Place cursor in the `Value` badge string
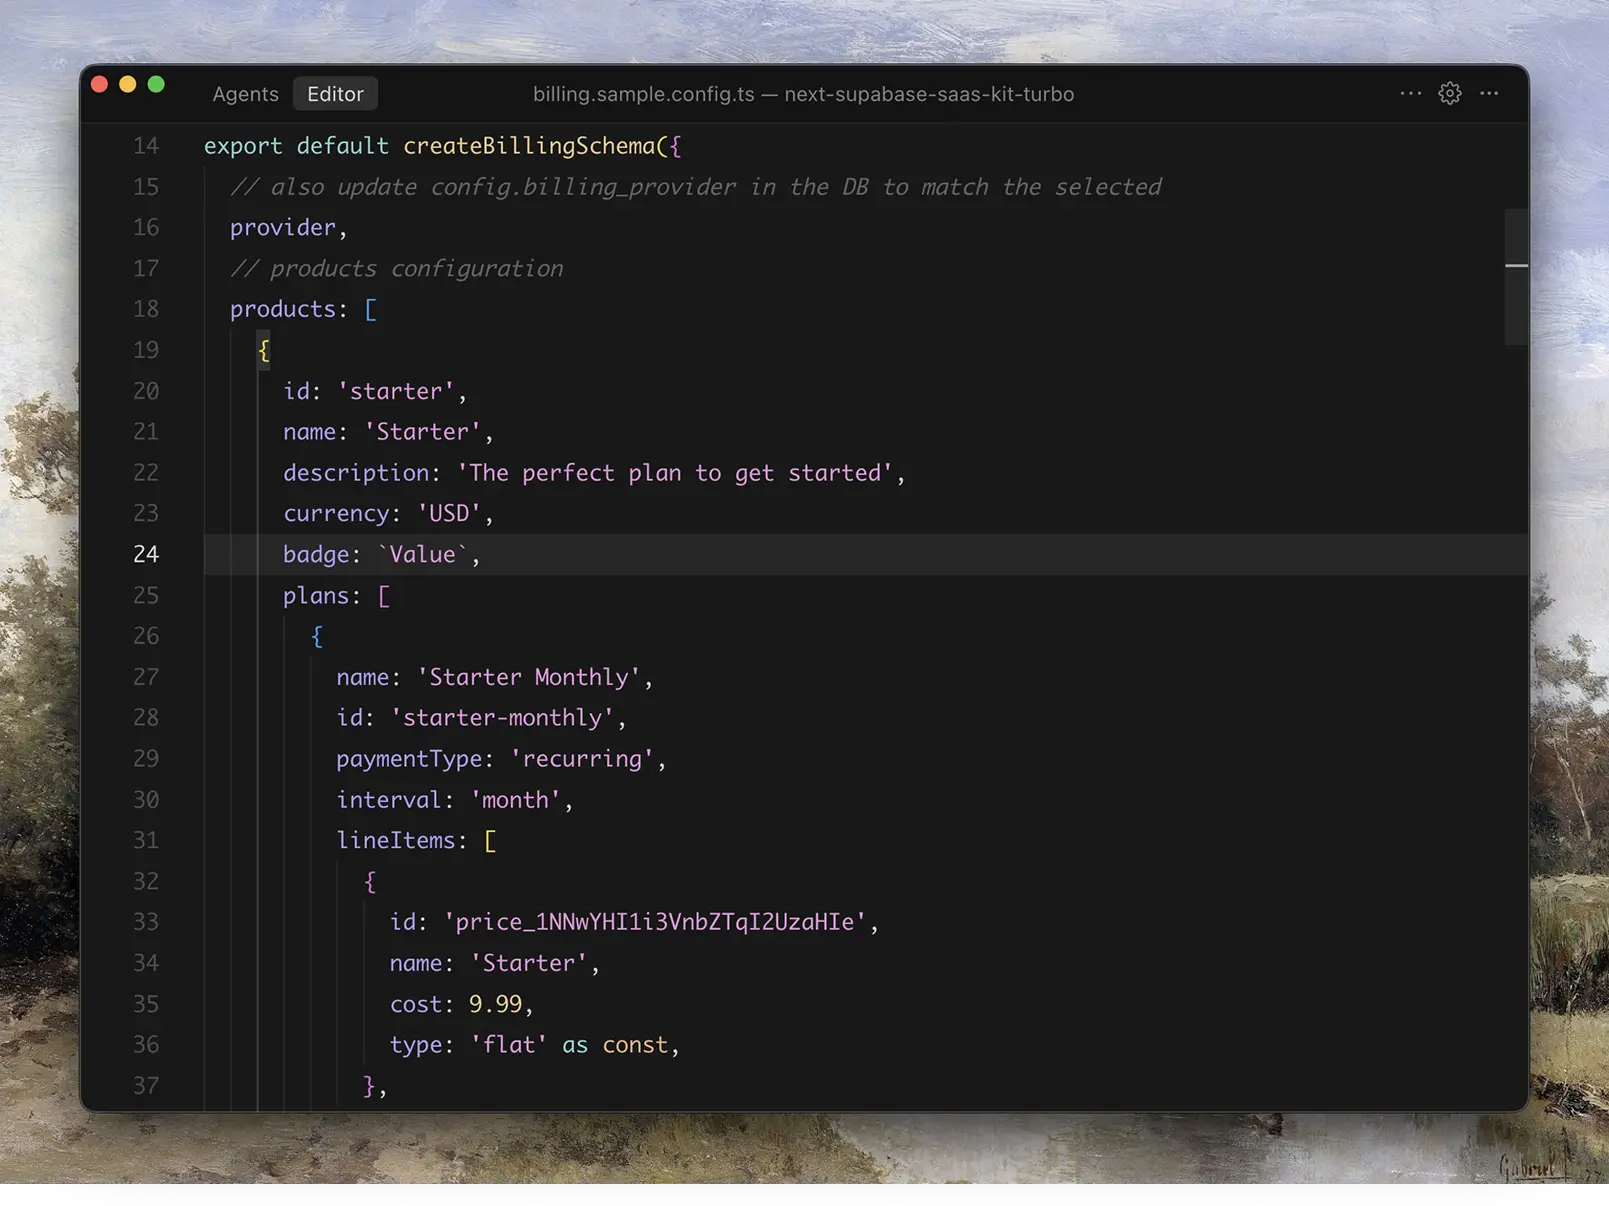1609x1206 pixels. coord(422,555)
